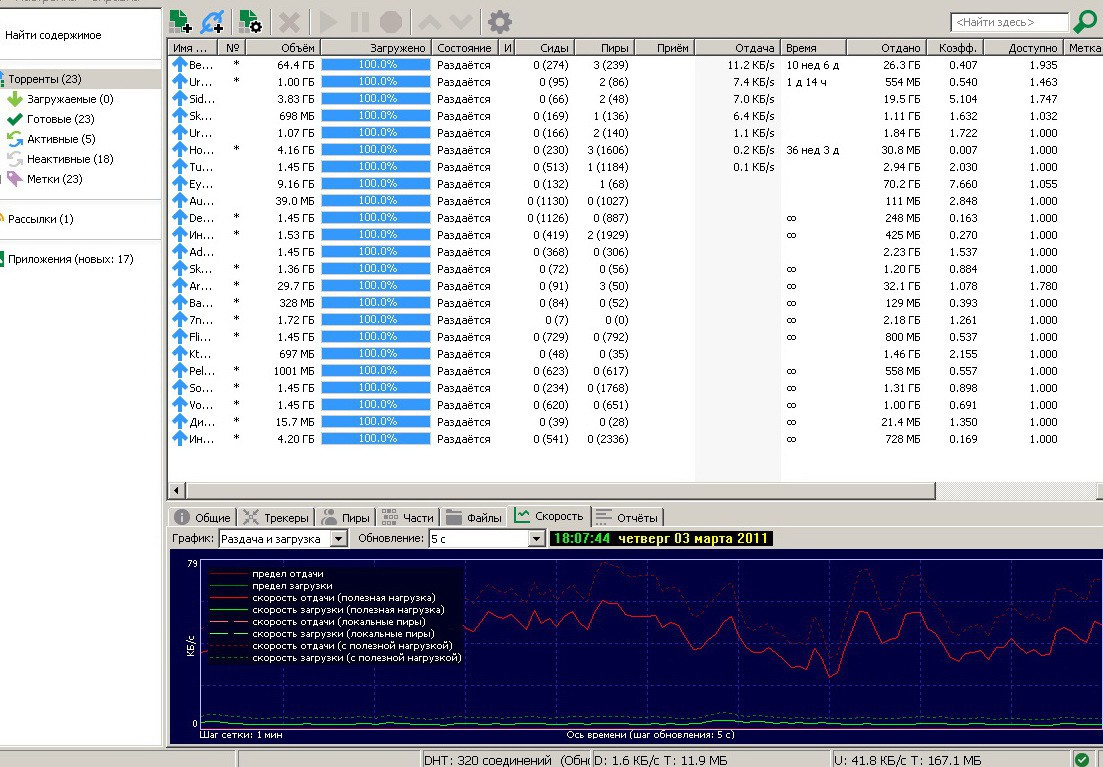Sort by 'Объём' column header

(282, 48)
